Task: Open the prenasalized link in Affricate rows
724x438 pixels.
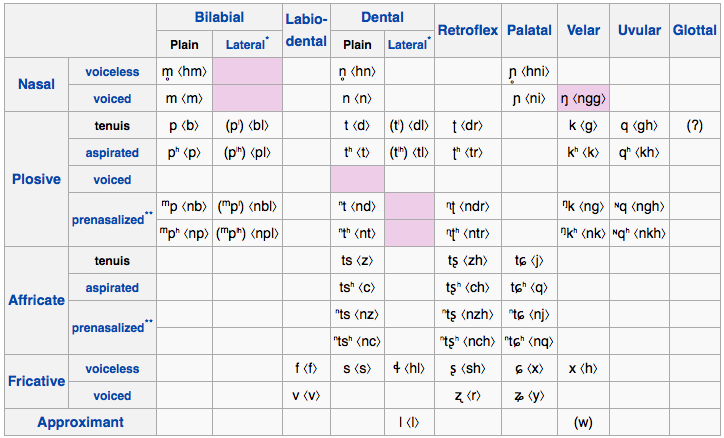Action: (x=108, y=328)
